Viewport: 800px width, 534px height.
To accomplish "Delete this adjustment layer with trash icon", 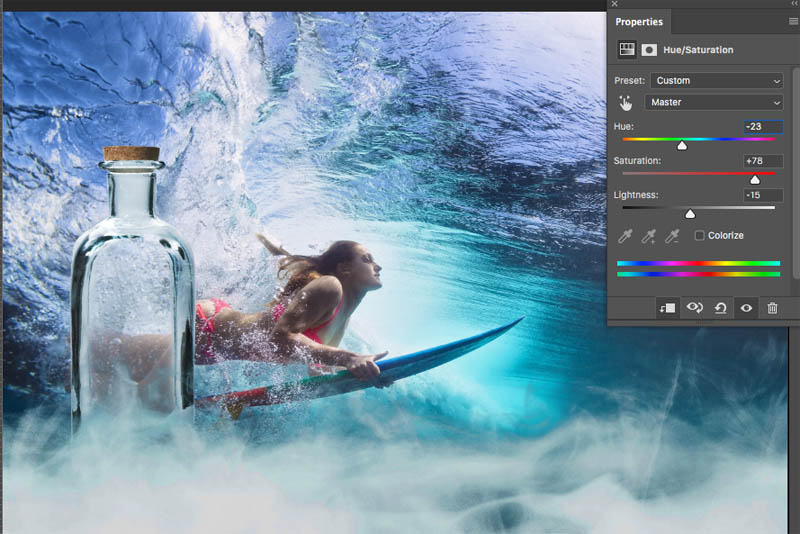I will point(772,308).
